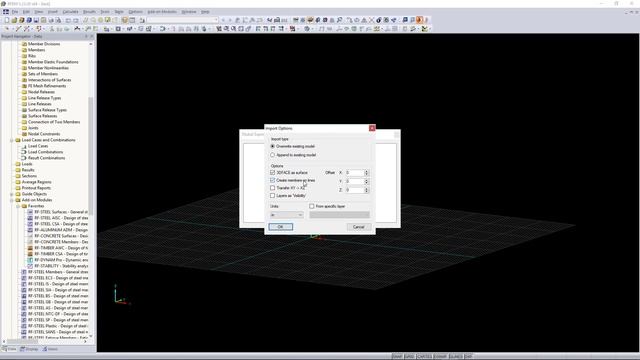Click the Offset X input field
Image resolution: width=640 pixels, height=360 pixels.
[x=354, y=173]
